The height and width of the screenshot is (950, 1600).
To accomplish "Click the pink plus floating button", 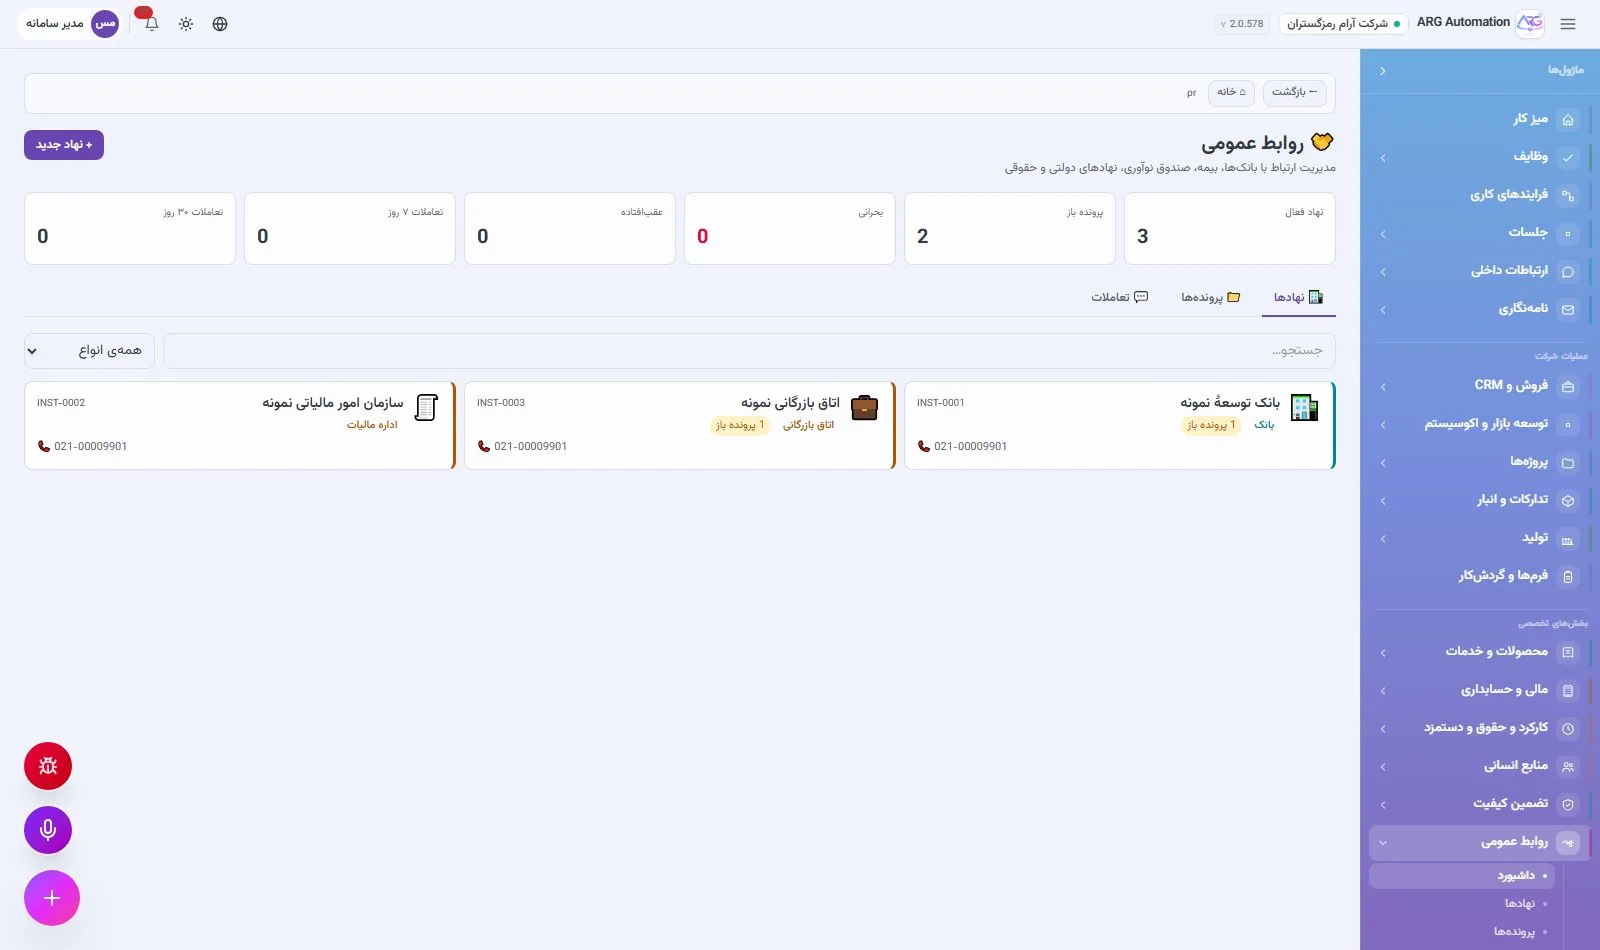I will click(52, 898).
